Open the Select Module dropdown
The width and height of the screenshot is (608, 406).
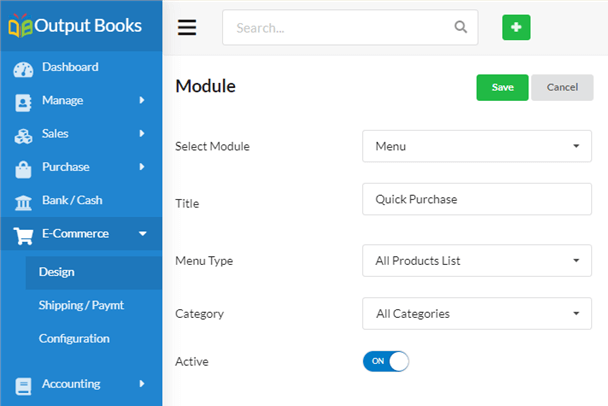[x=477, y=146]
